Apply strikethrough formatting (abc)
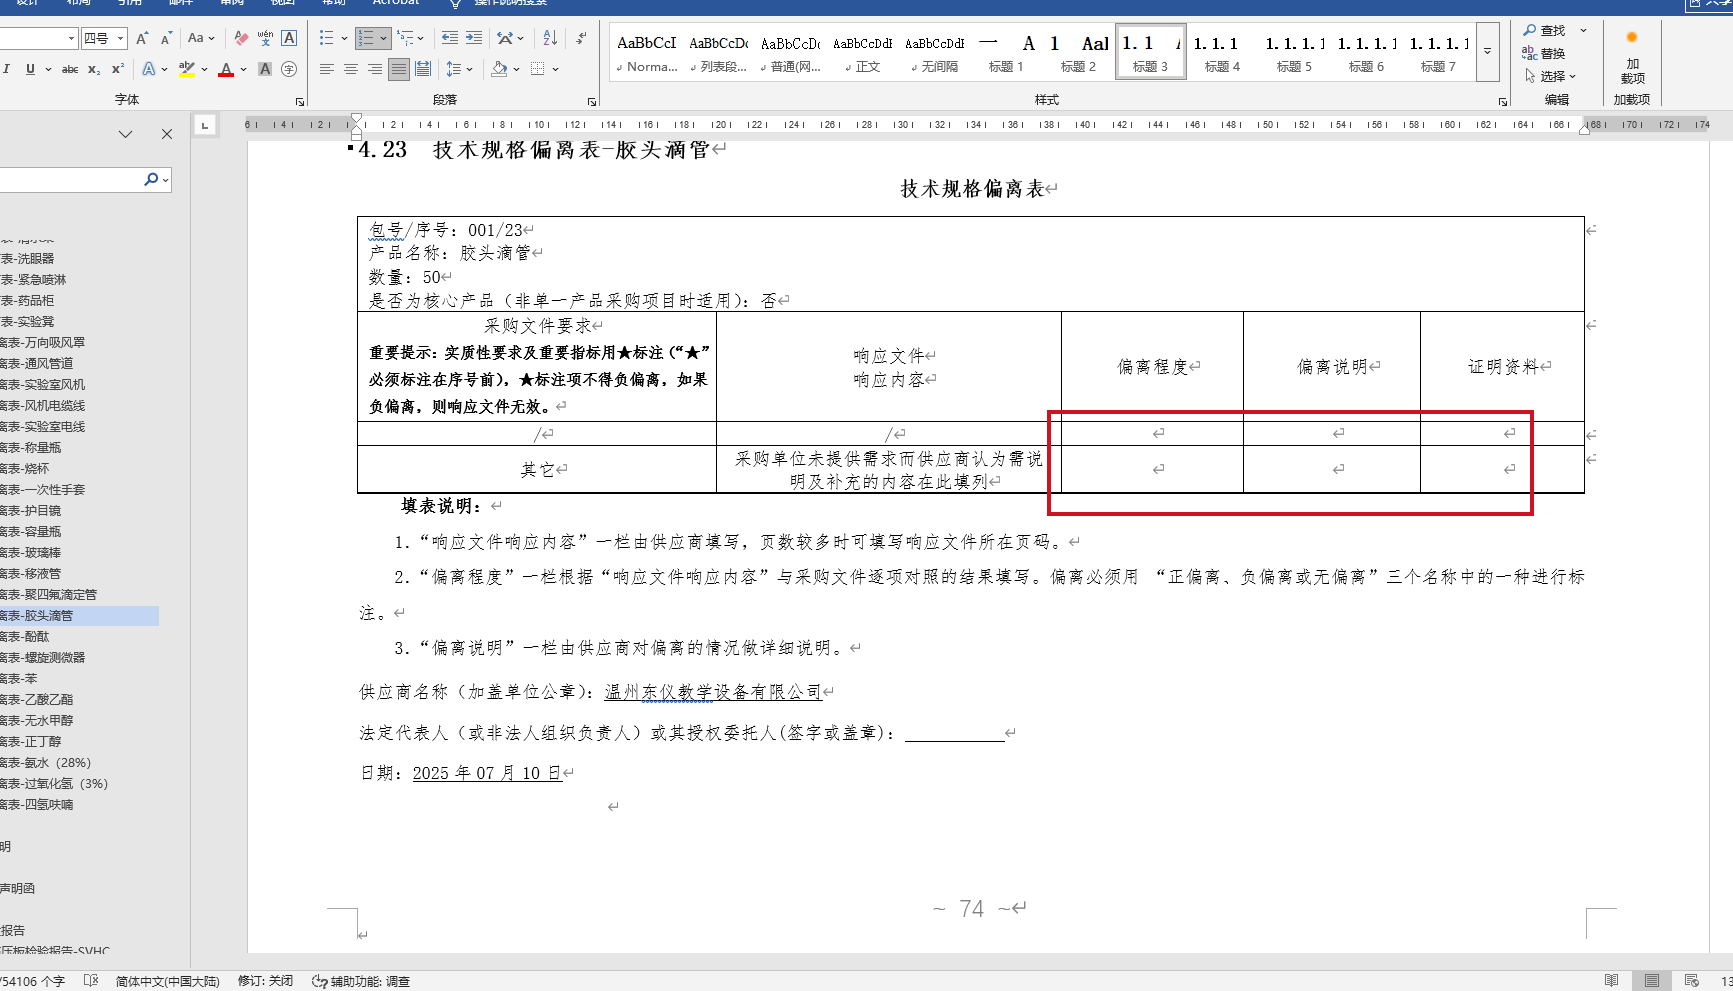 tap(70, 69)
